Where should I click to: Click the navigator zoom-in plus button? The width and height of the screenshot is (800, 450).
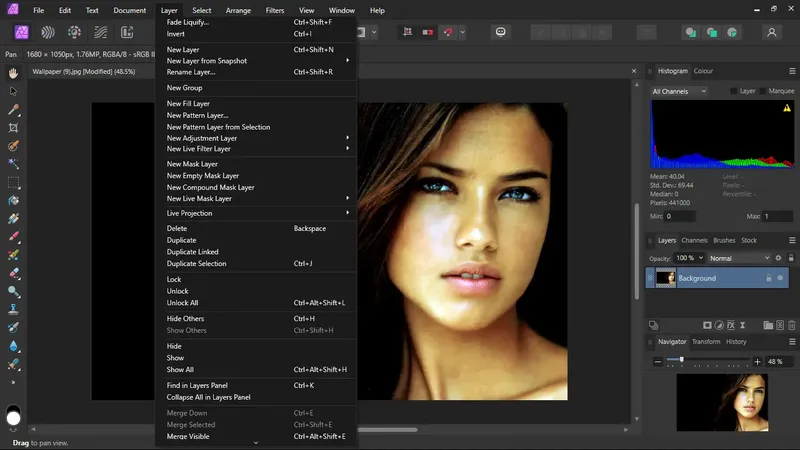click(x=757, y=361)
